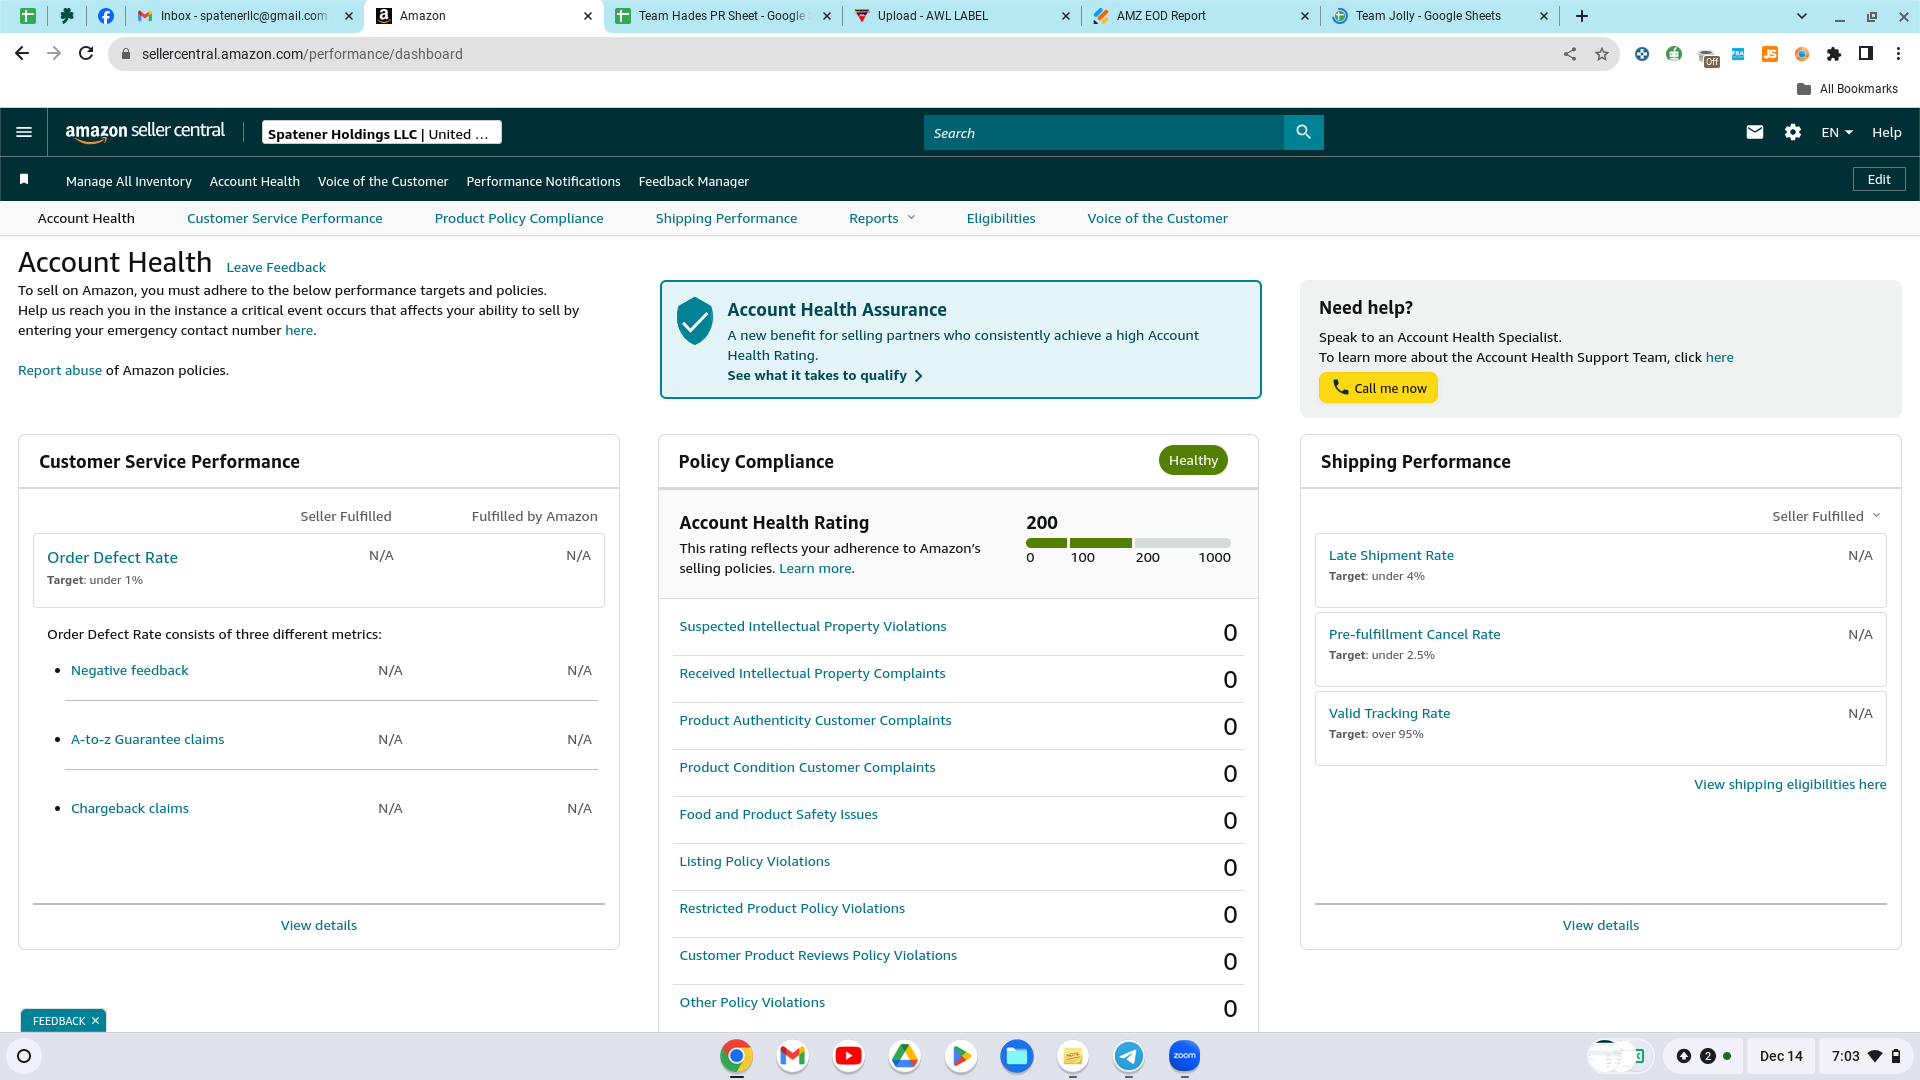Open a new browser tab with plus
1920x1080 pixels.
[x=1582, y=16]
